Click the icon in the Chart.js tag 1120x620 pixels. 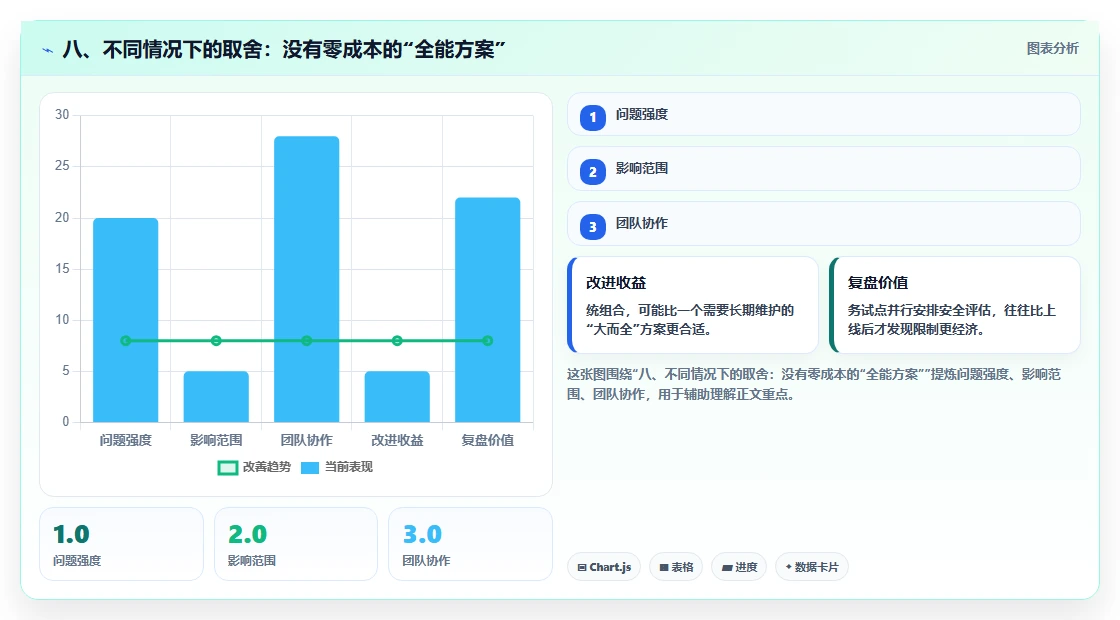582,567
